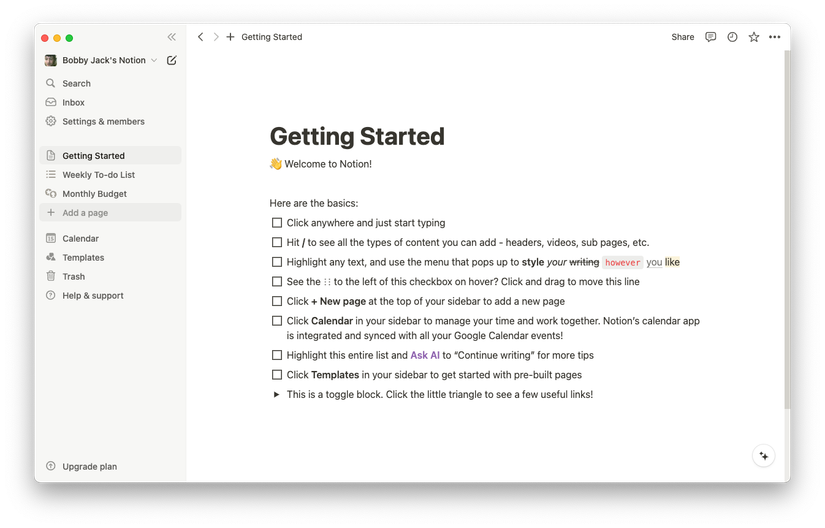Expand the toggle block triangle

point(277,395)
